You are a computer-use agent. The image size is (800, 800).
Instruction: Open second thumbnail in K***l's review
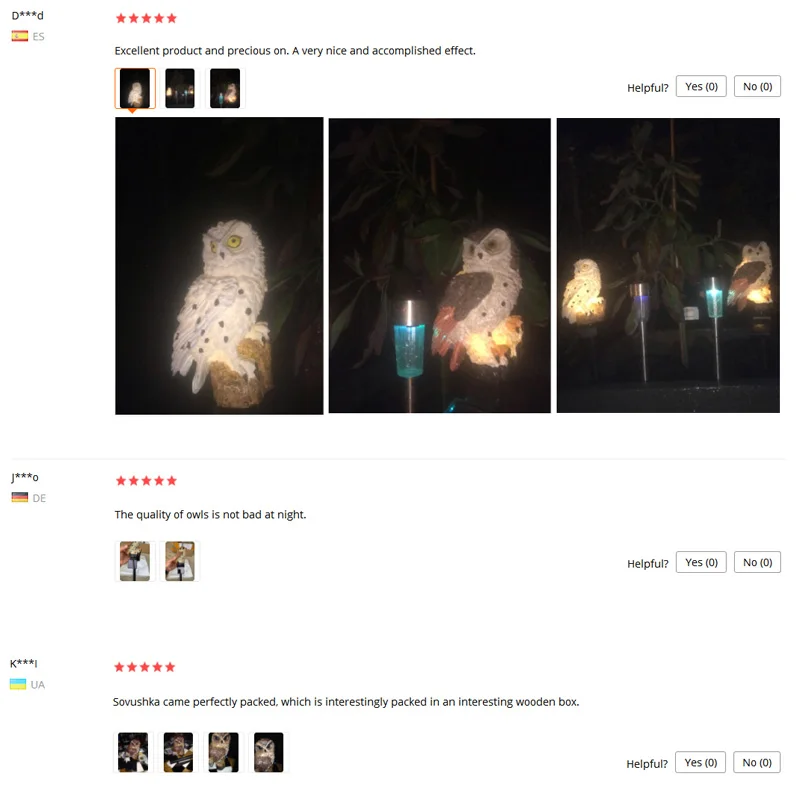(178, 753)
